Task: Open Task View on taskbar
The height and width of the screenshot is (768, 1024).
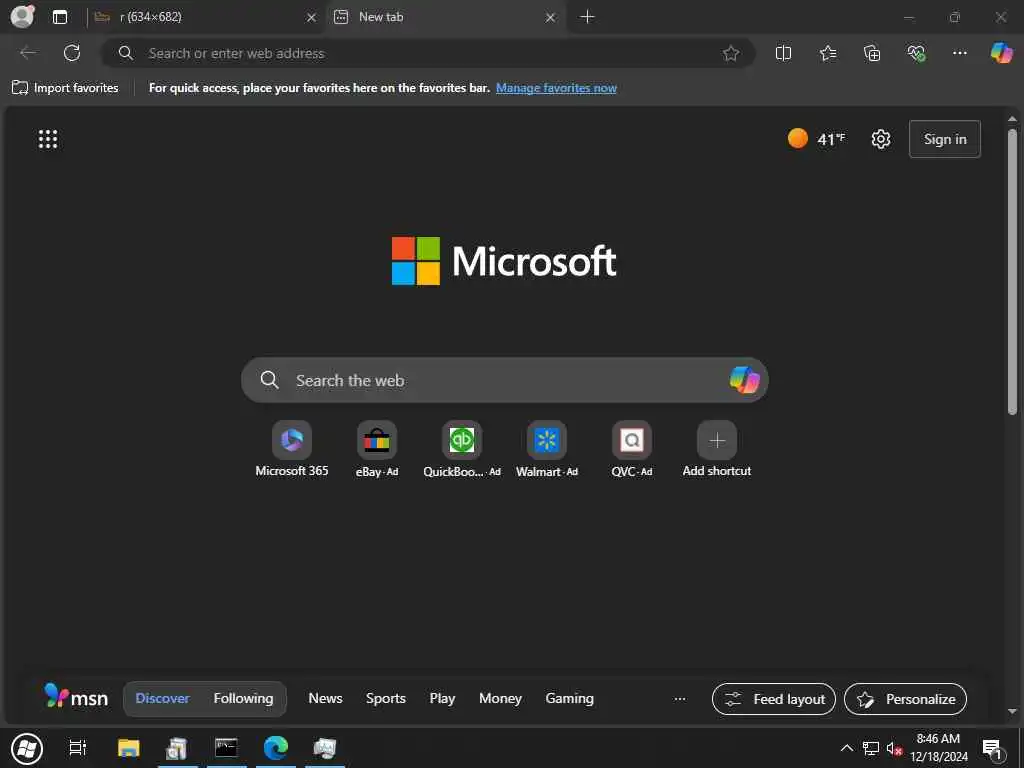Action: point(78,748)
